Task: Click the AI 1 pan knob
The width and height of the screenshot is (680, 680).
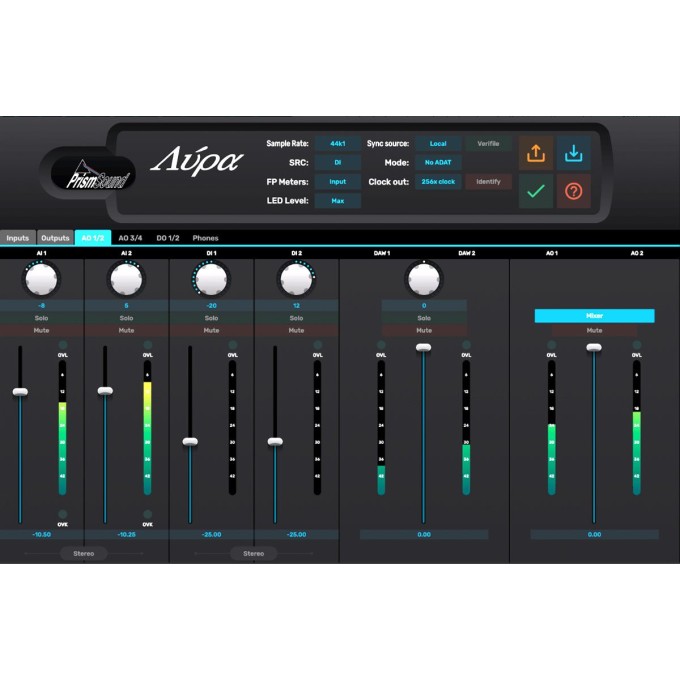Action: pyautogui.click(x=41, y=279)
